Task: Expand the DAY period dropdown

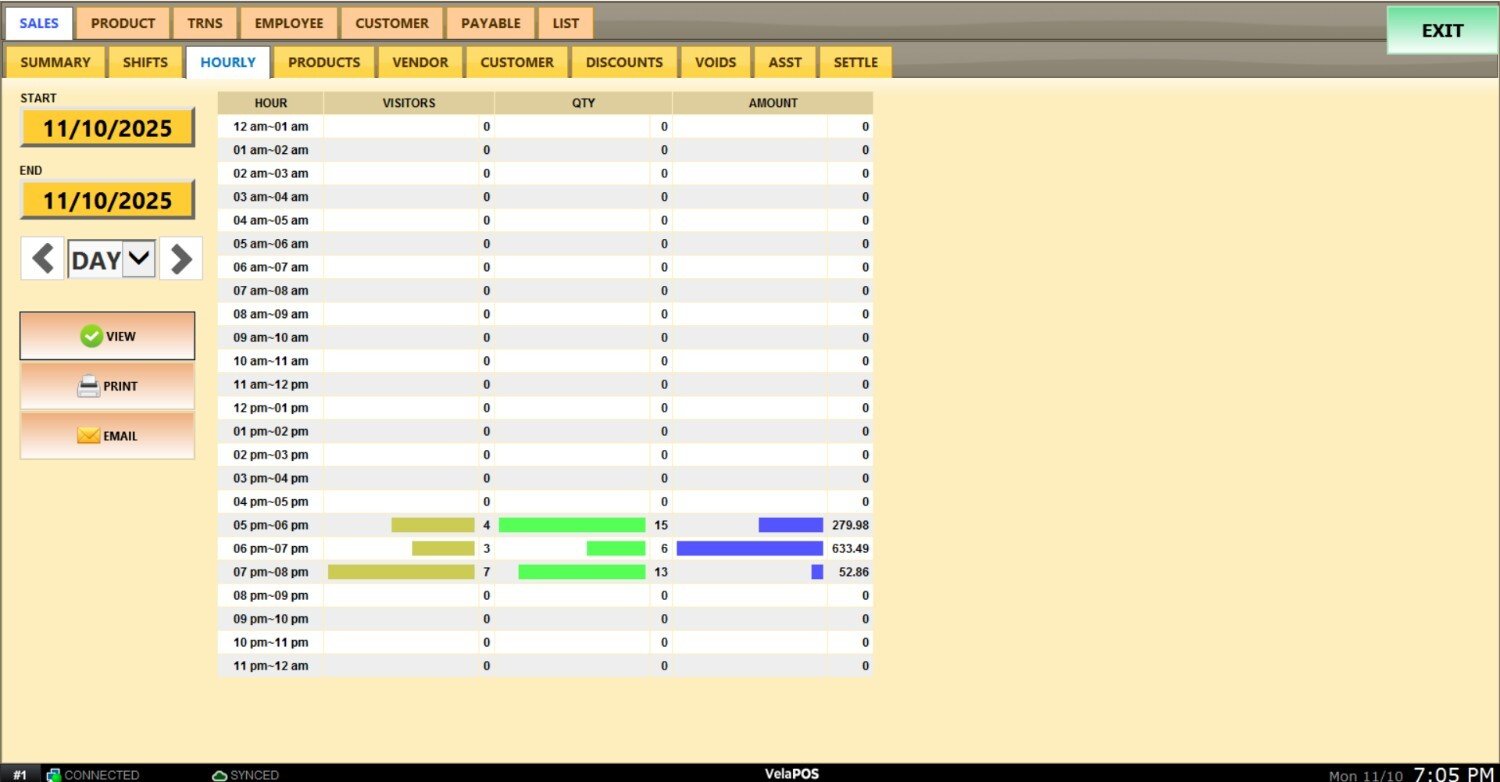Action: tap(139, 259)
